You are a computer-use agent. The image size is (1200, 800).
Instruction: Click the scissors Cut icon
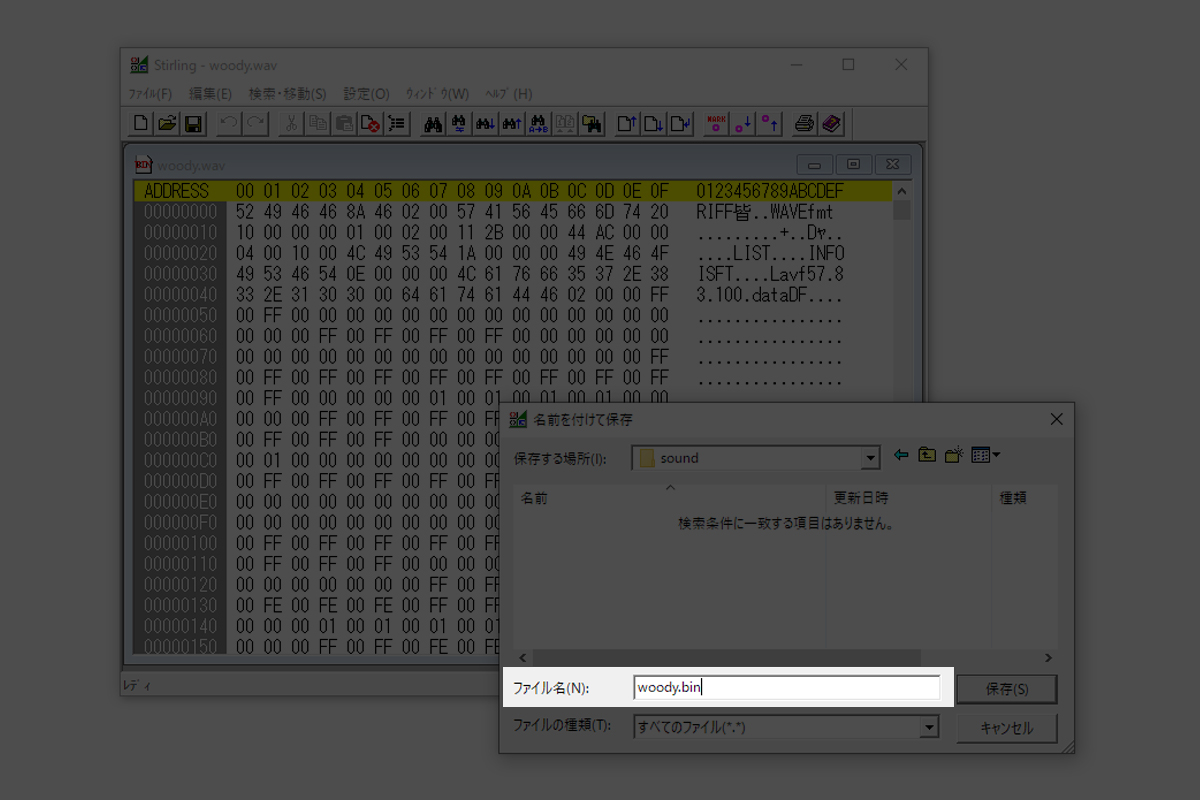pos(291,124)
